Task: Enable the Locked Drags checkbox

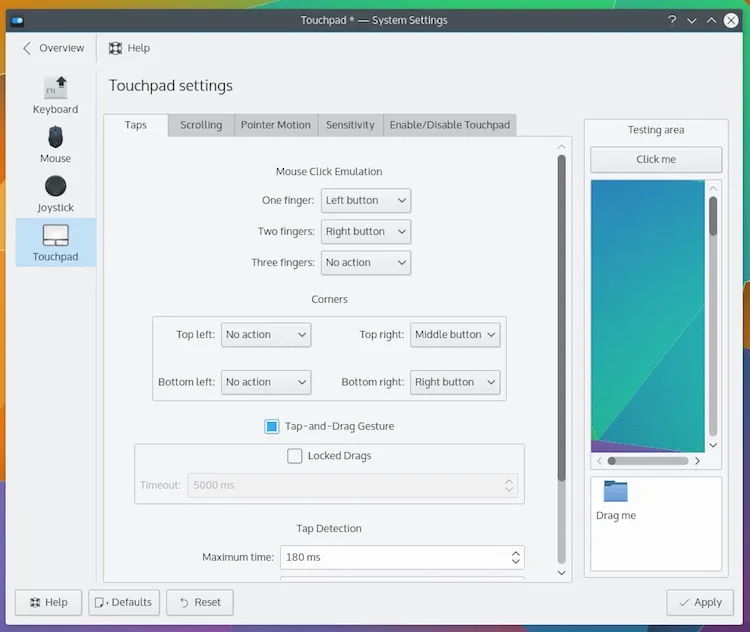Action: tap(295, 456)
